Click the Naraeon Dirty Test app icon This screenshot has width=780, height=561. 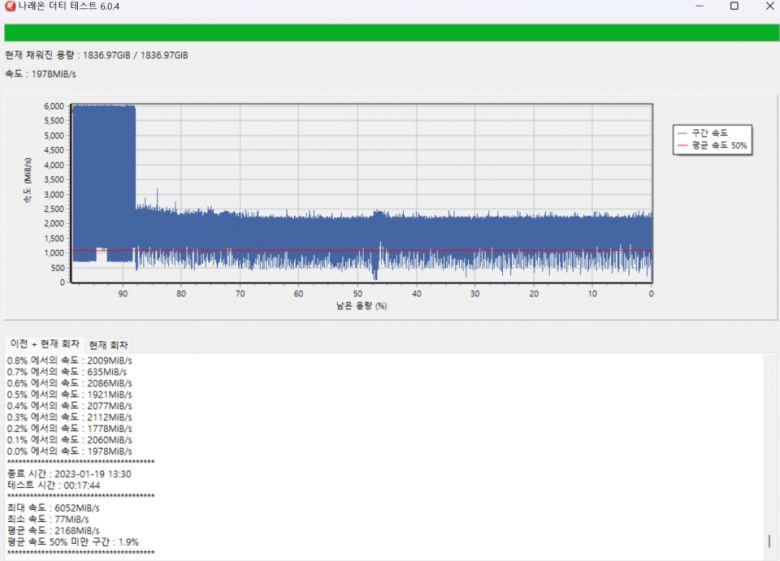point(10,6)
